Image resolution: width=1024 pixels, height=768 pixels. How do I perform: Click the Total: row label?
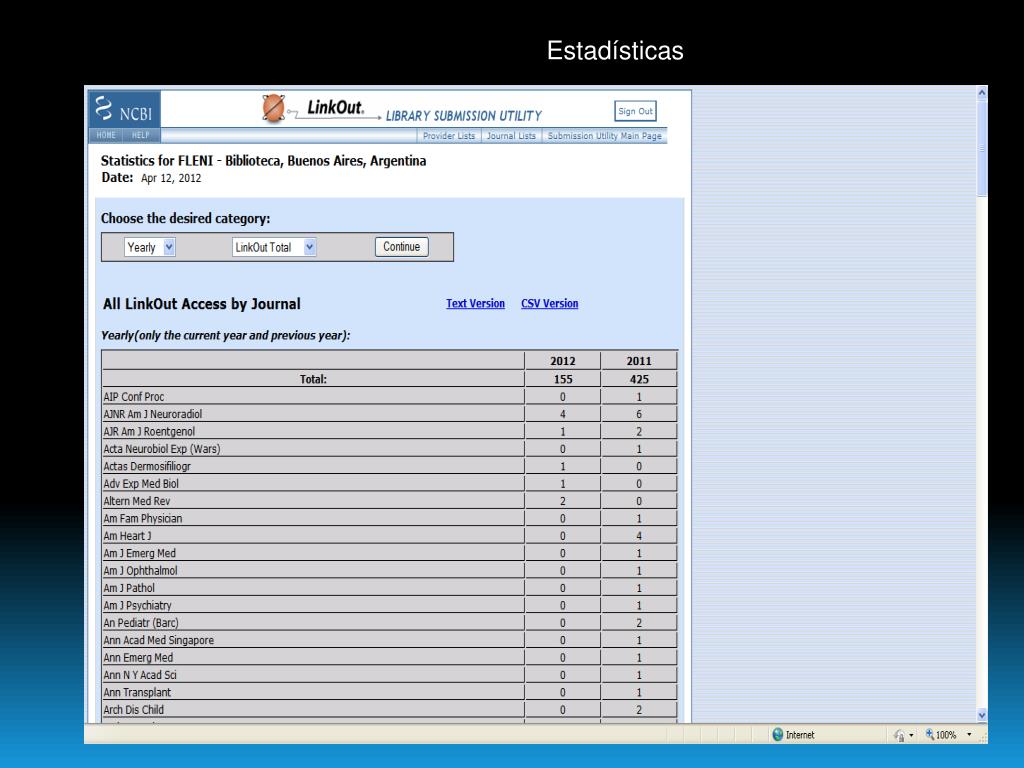coord(313,379)
